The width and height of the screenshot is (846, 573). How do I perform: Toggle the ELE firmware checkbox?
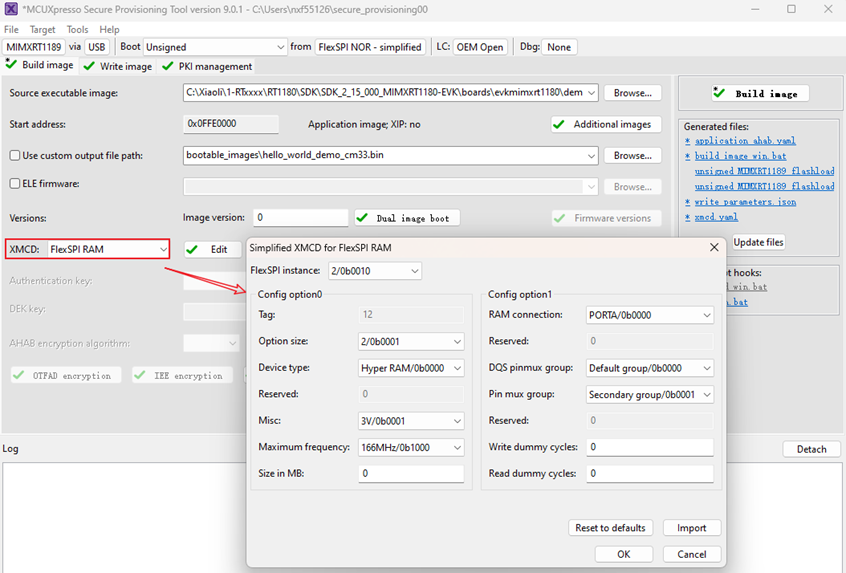pos(15,184)
